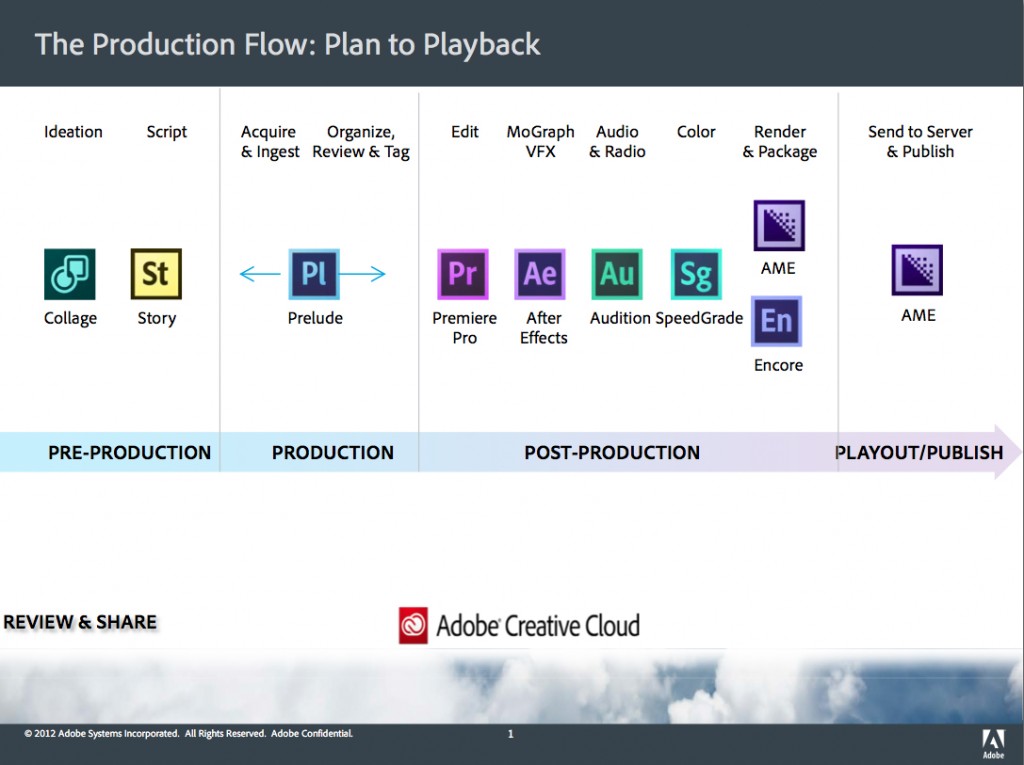
Task: Click the "Organize, Review & Tag" heading
Action: point(361,142)
